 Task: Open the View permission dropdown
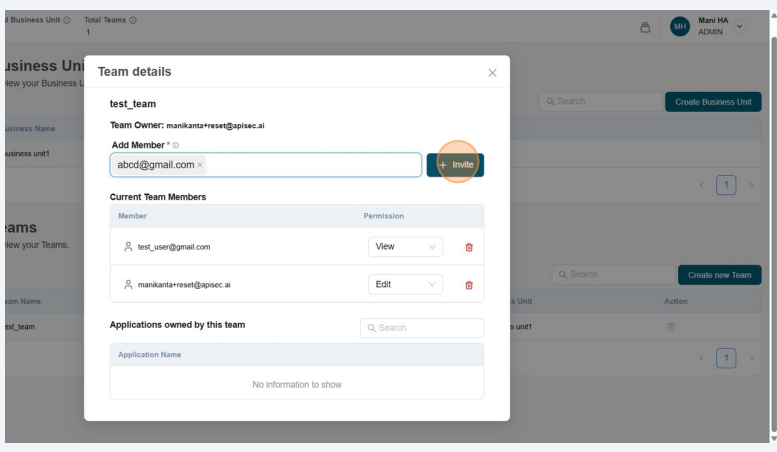coord(405,246)
